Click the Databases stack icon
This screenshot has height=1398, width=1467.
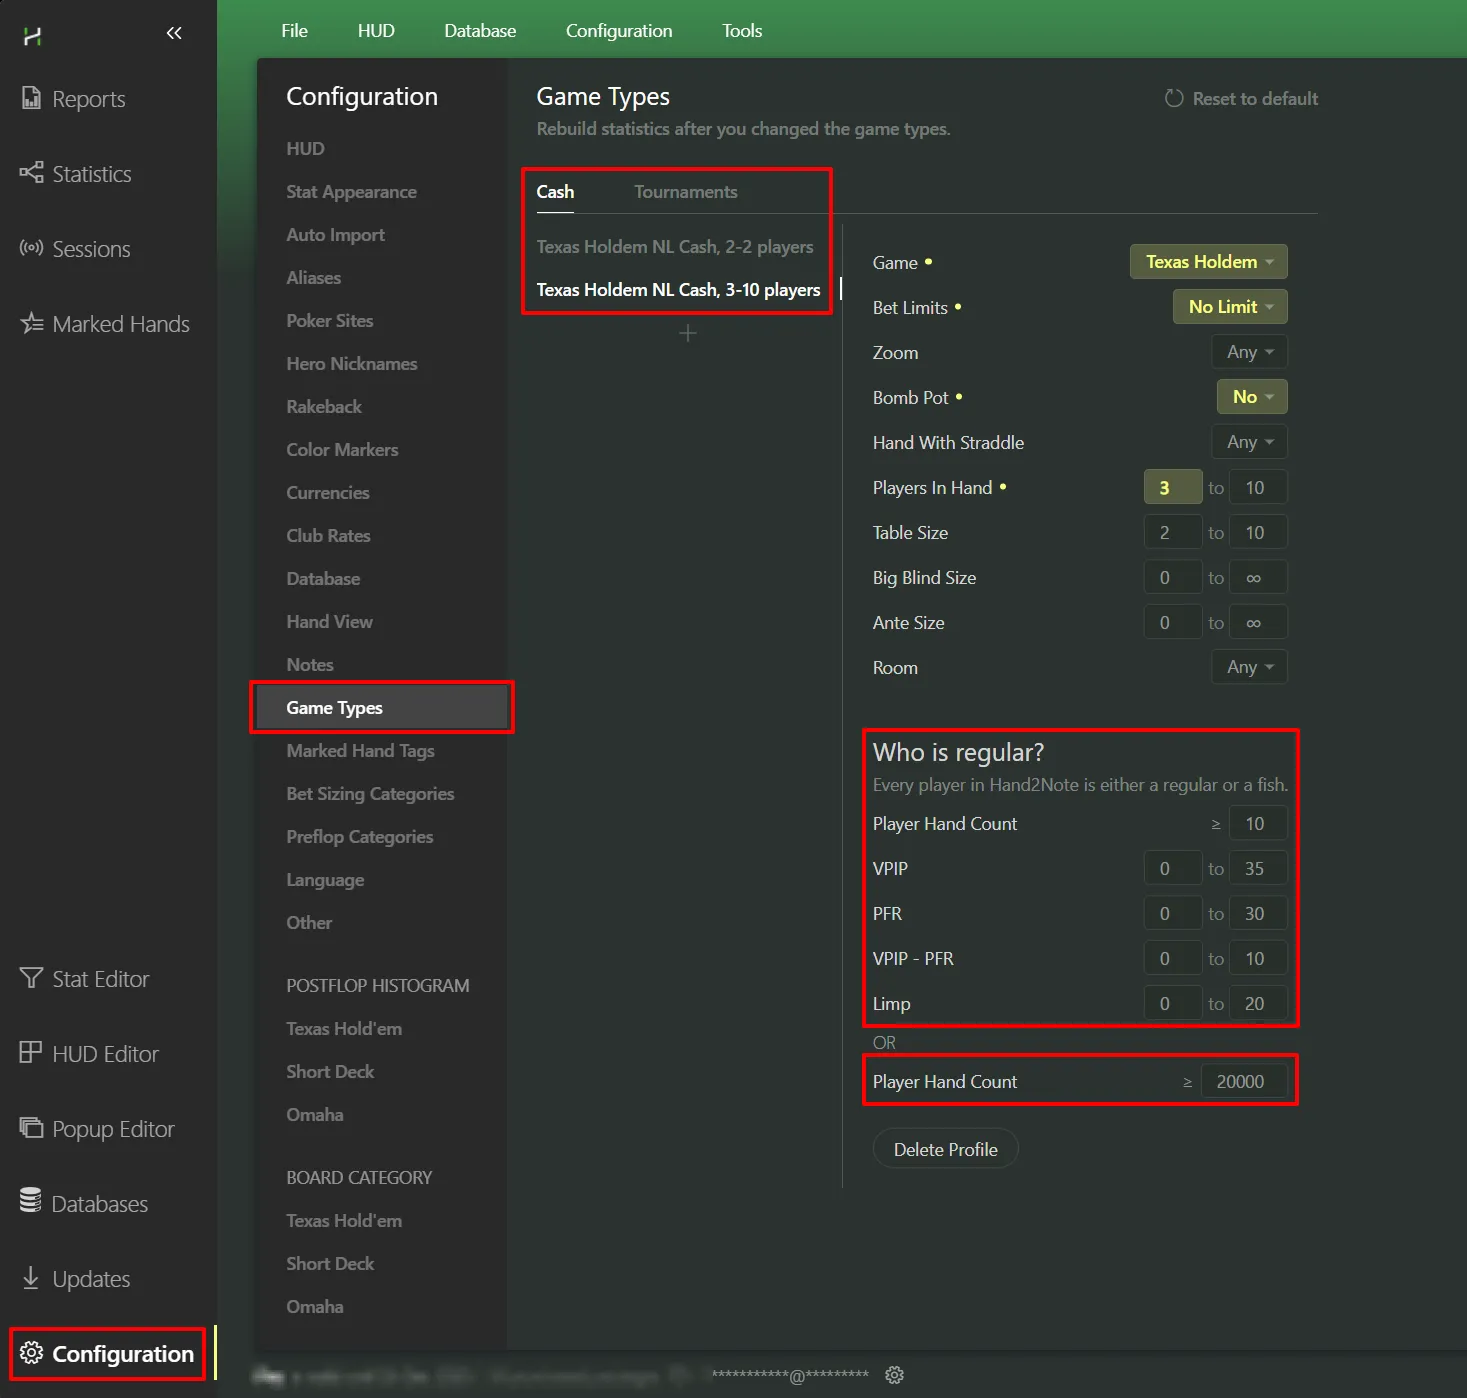tap(31, 1203)
